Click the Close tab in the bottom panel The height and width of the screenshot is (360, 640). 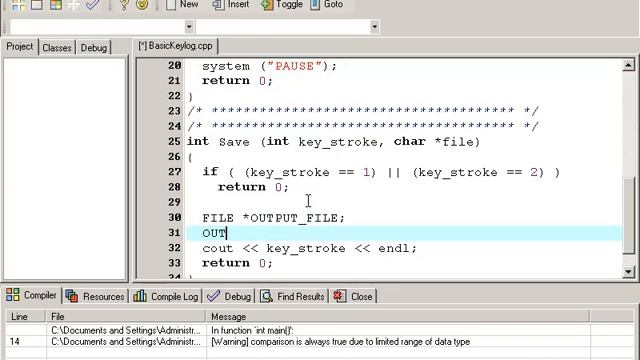click(x=353, y=296)
